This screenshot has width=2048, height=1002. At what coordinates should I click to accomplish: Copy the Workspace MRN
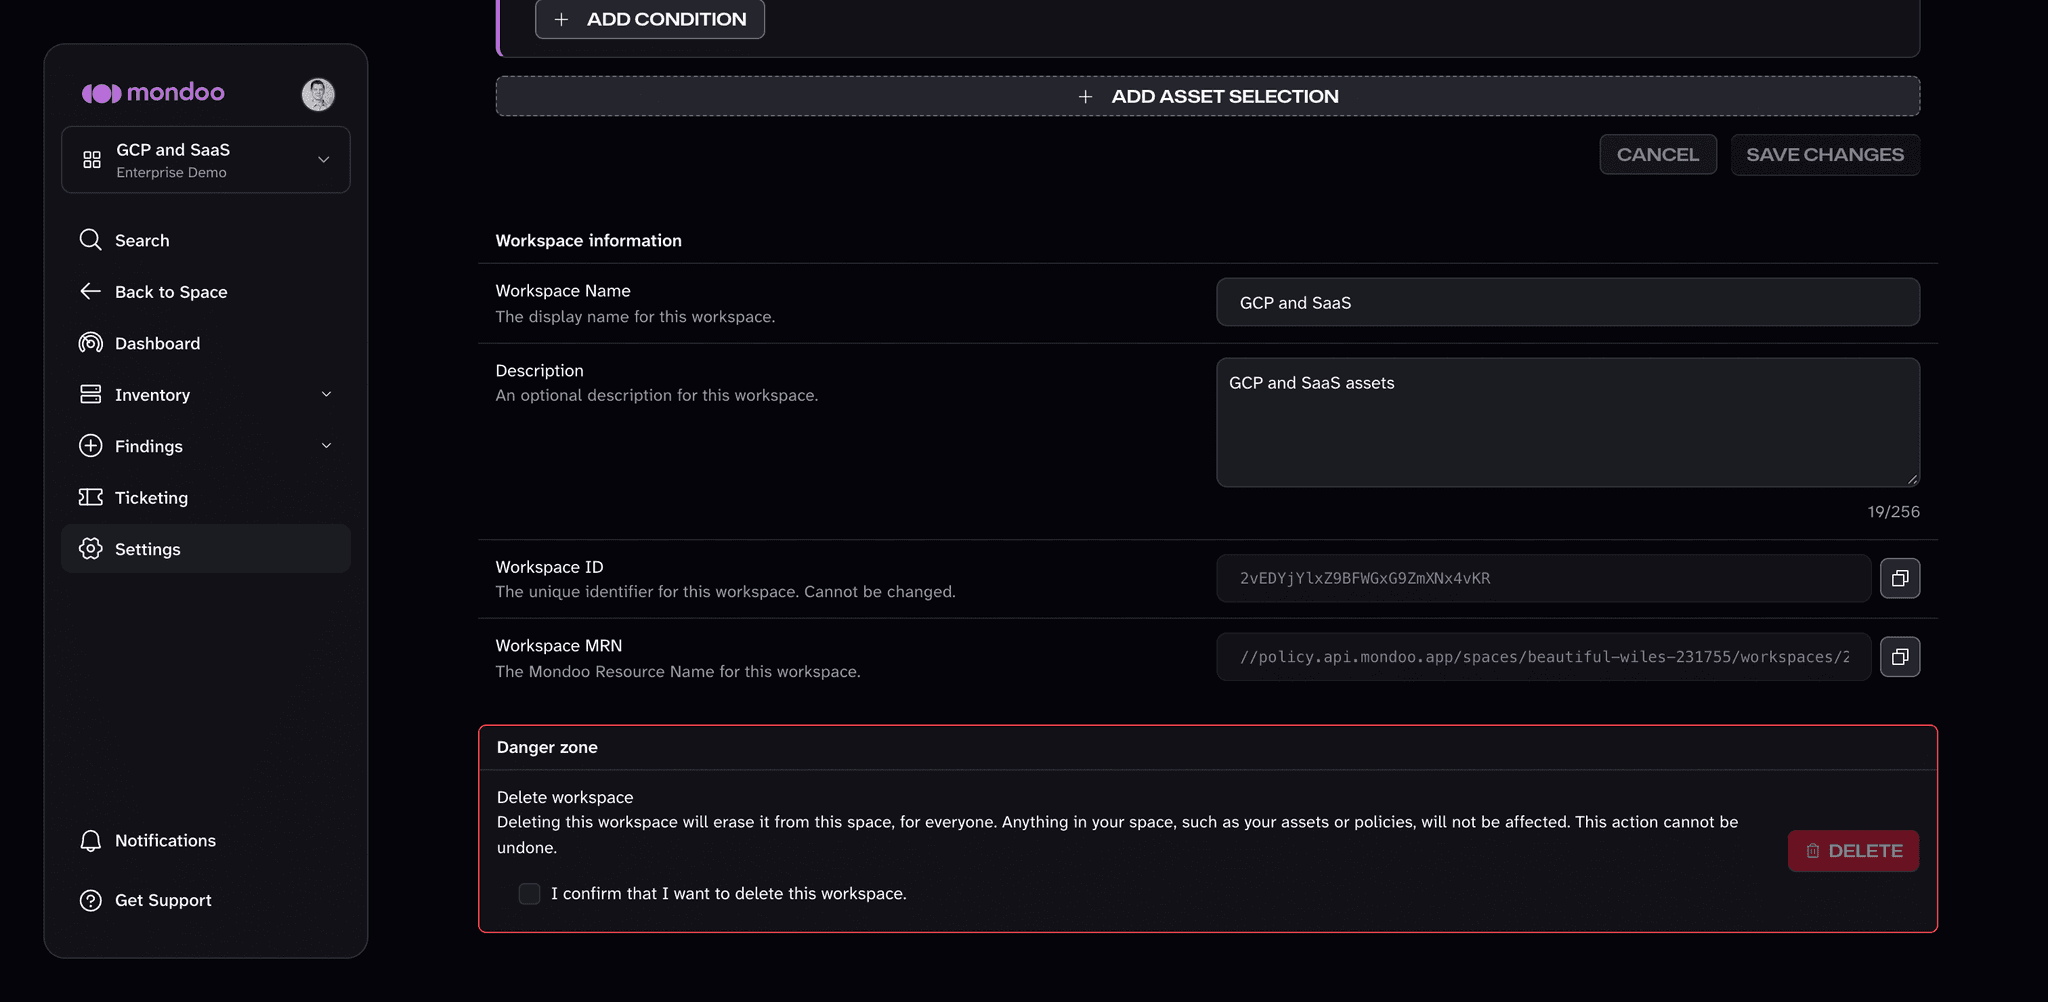[x=1900, y=657]
